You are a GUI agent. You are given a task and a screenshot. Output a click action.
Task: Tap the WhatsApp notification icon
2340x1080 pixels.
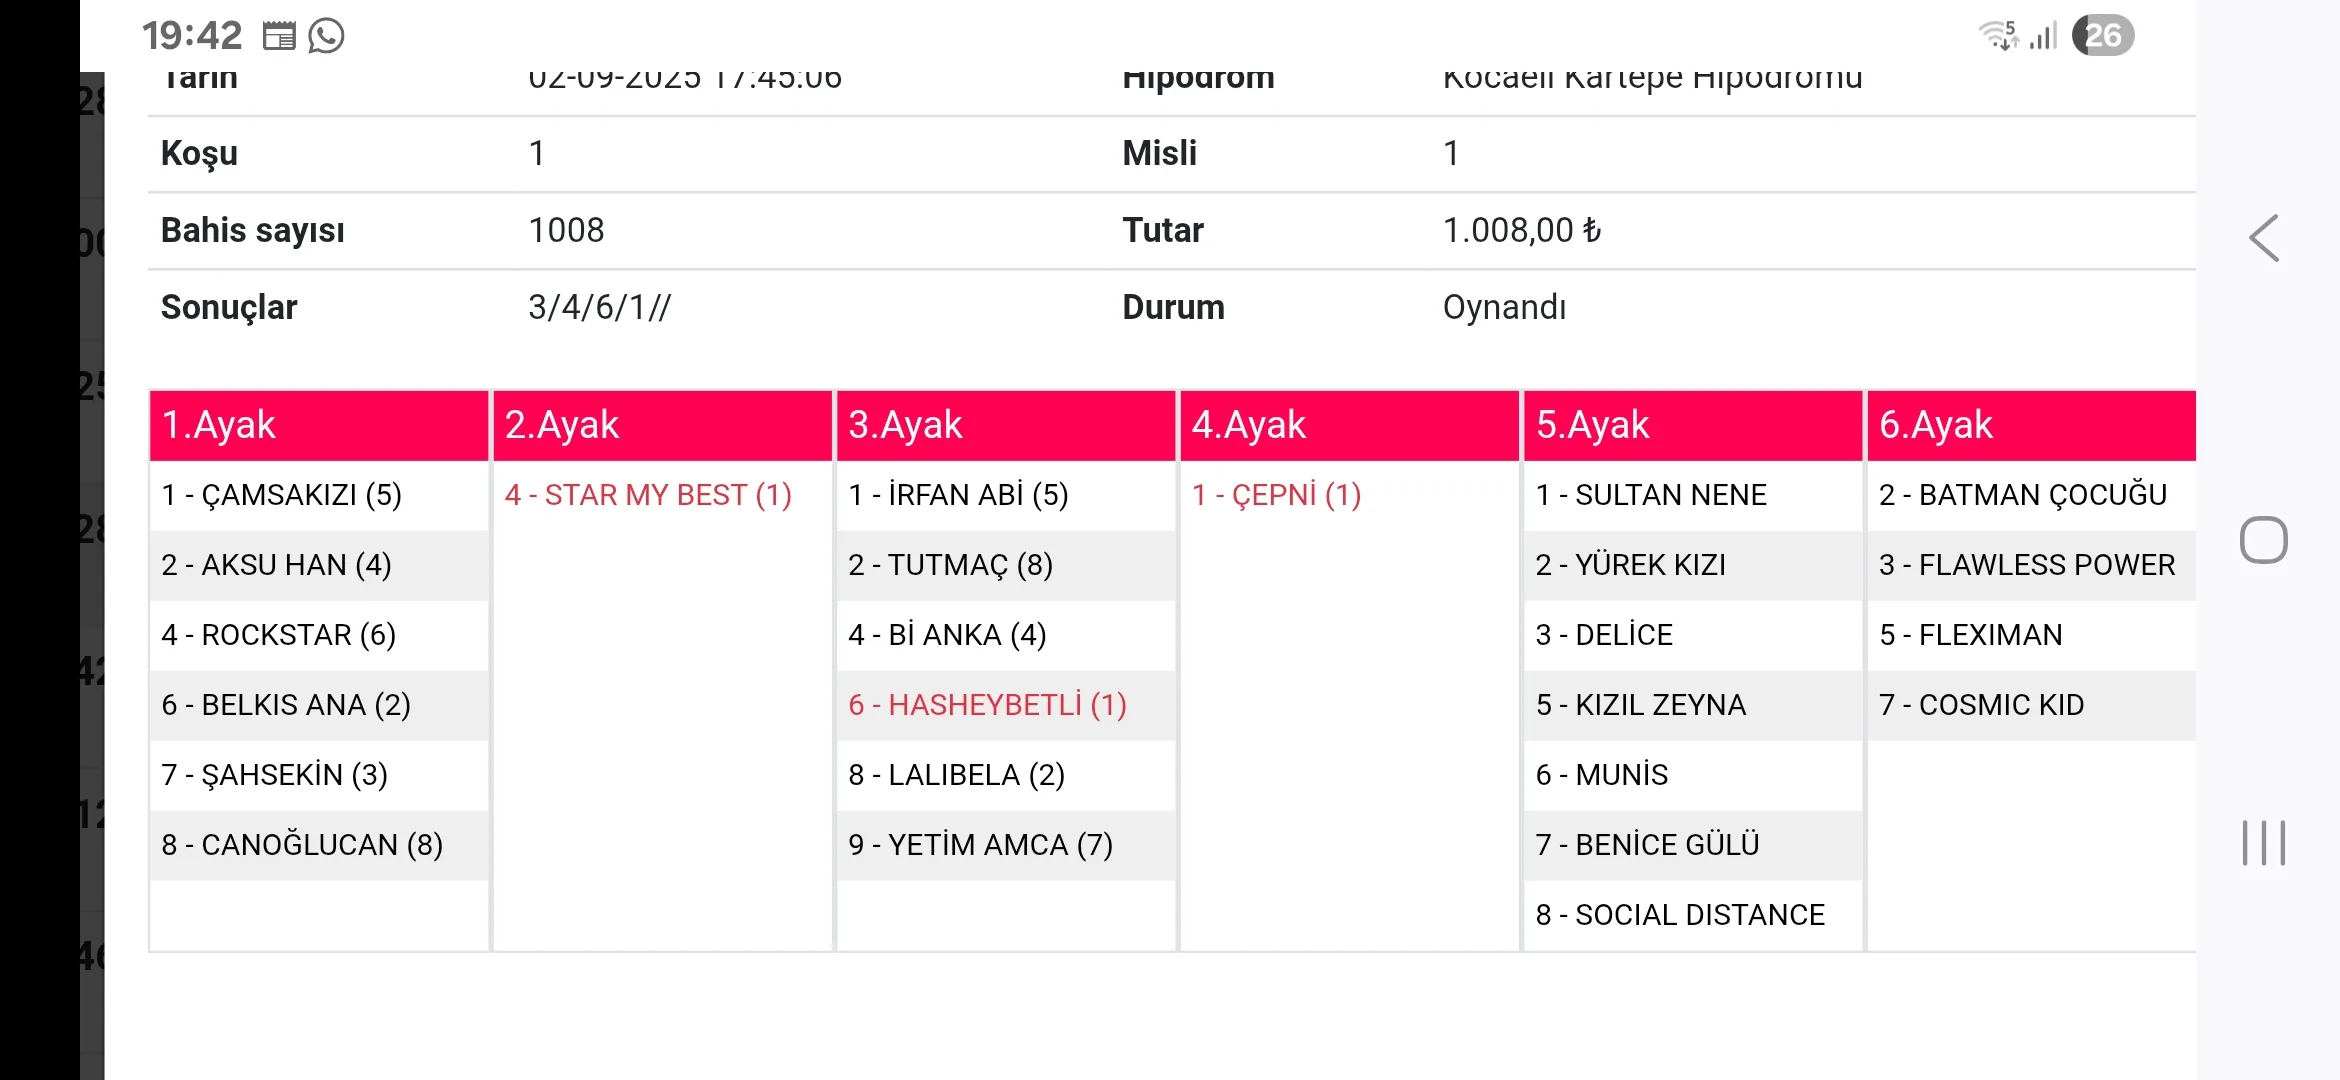click(x=326, y=36)
